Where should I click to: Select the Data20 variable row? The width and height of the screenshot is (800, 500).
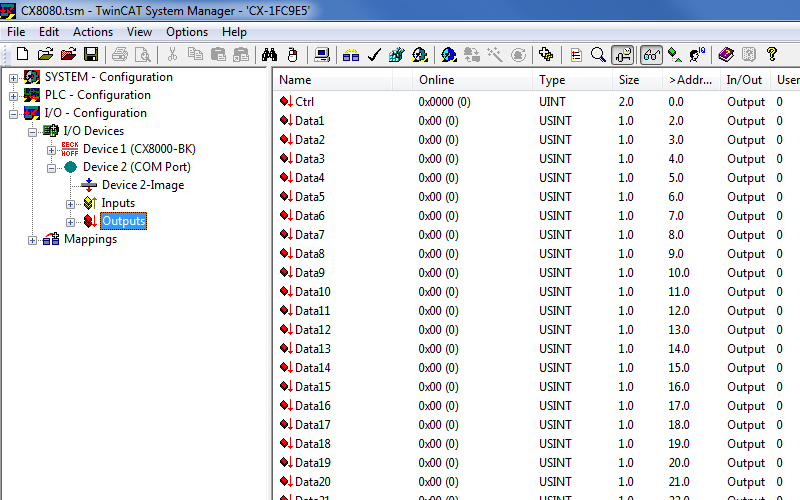[x=536, y=481]
